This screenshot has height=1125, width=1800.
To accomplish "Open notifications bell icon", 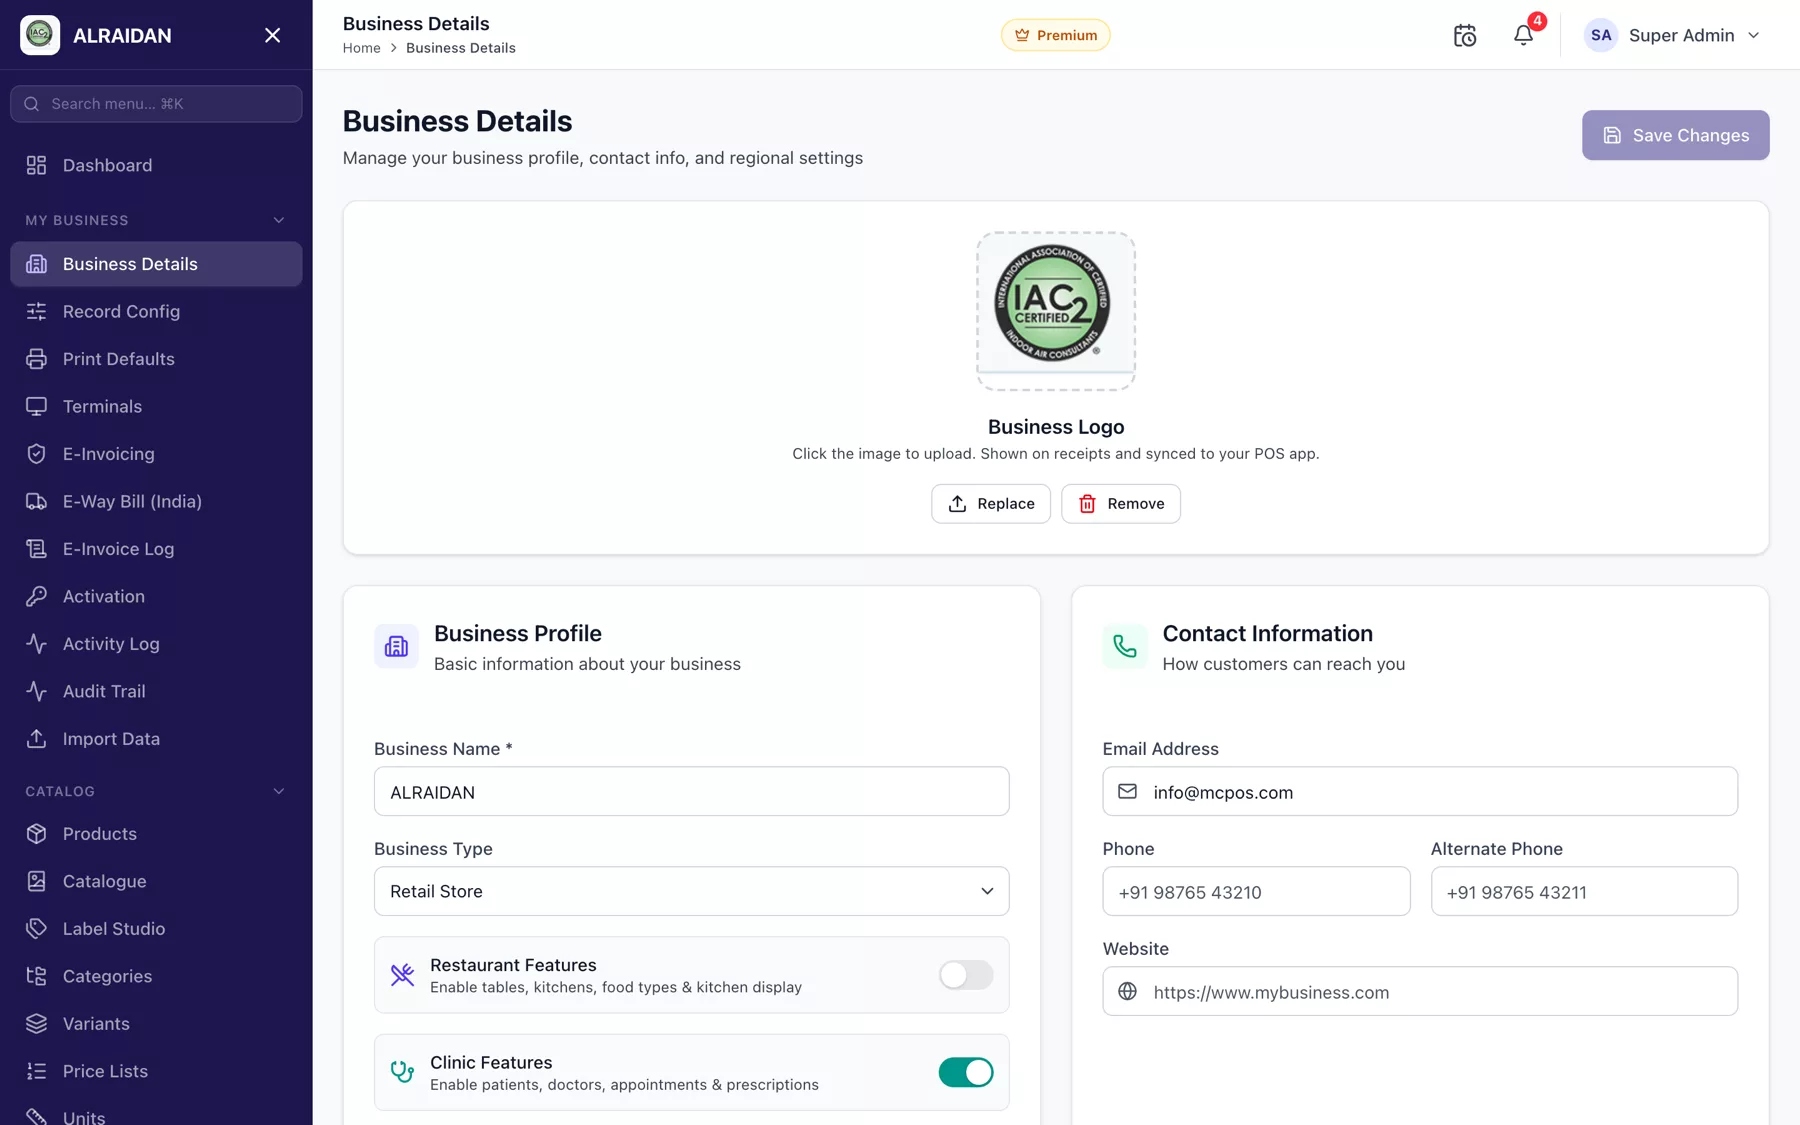I will (1523, 35).
